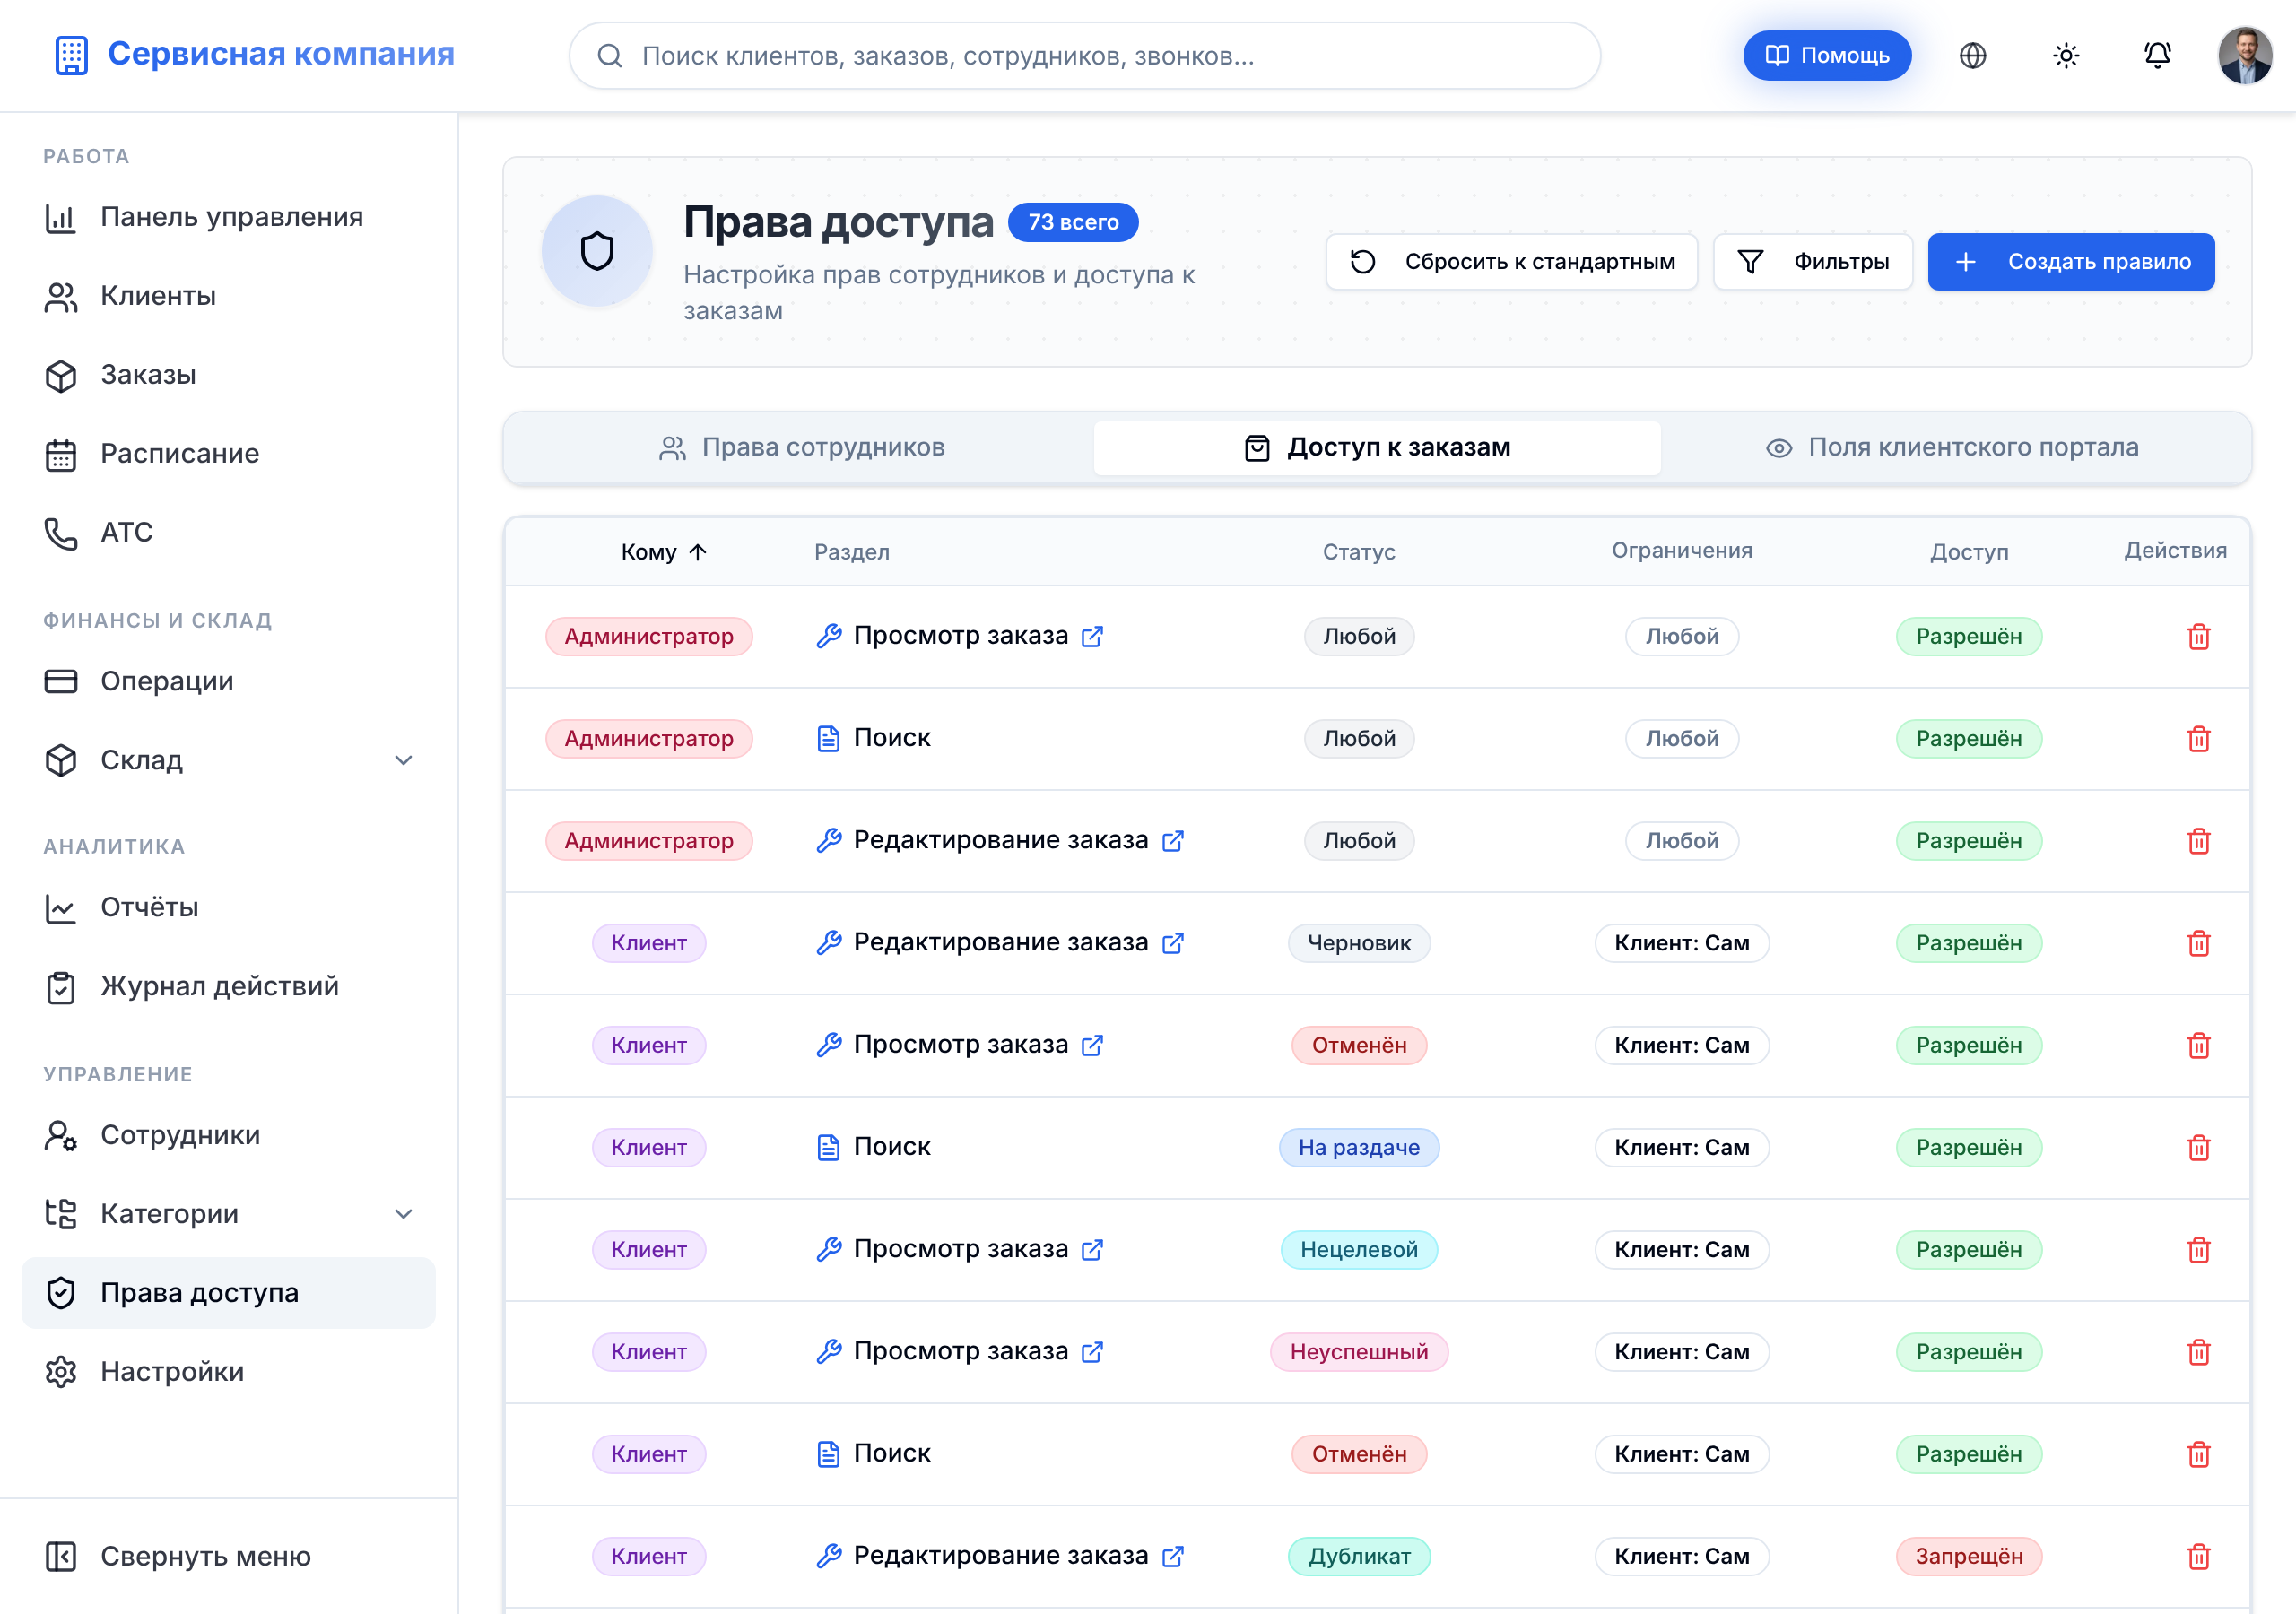Open Заказы from the sidebar
Image resolution: width=2296 pixels, height=1614 pixels.
[x=228, y=375]
